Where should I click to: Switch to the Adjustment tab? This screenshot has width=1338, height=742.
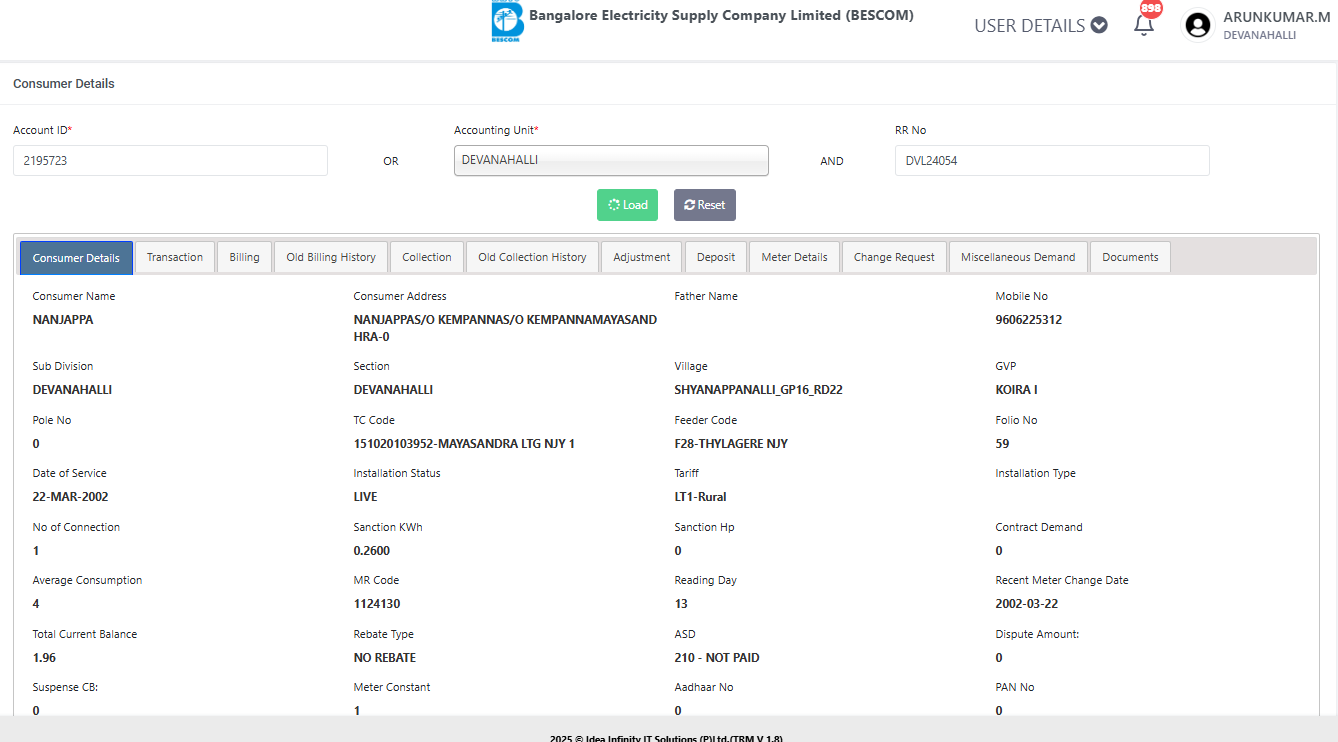(x=642, y=257)
